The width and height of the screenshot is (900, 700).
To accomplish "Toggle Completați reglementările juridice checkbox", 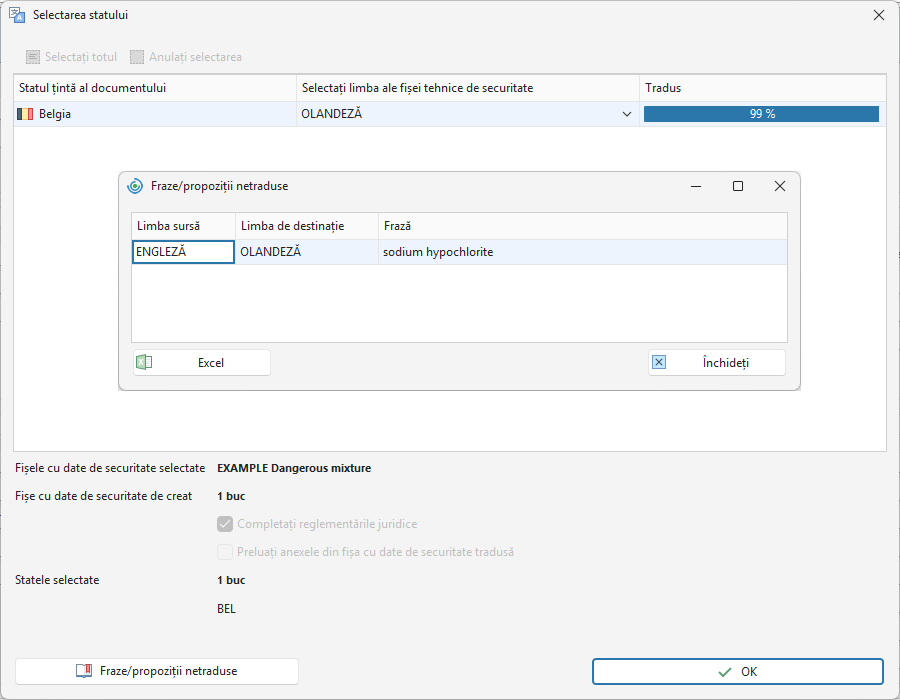I will (225, 524).
